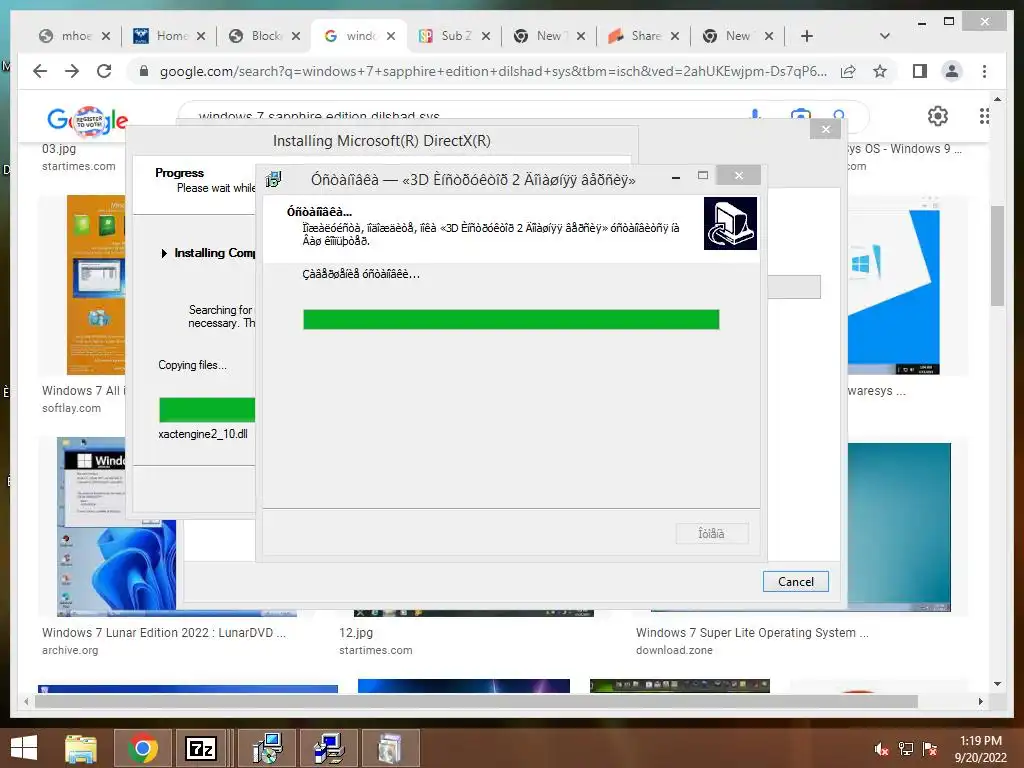Image resolution: width=1024 pixels, height=768 pixels.
Task: Open the 12.jpg startimes.com result
Action: (x=356, y=633)
